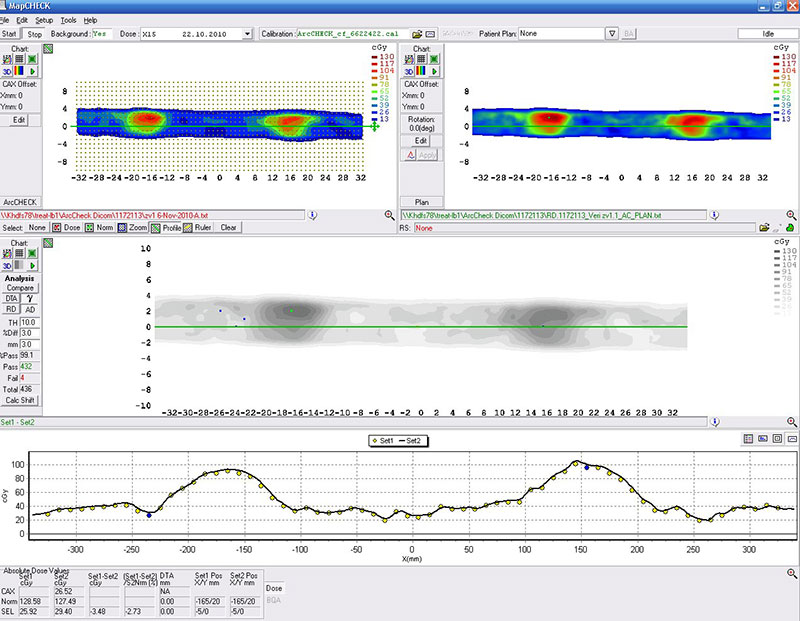800x621 pixels.
Task: Click the last icon above the profile chart
Action: pyautogui.click(x=792, y=439)
